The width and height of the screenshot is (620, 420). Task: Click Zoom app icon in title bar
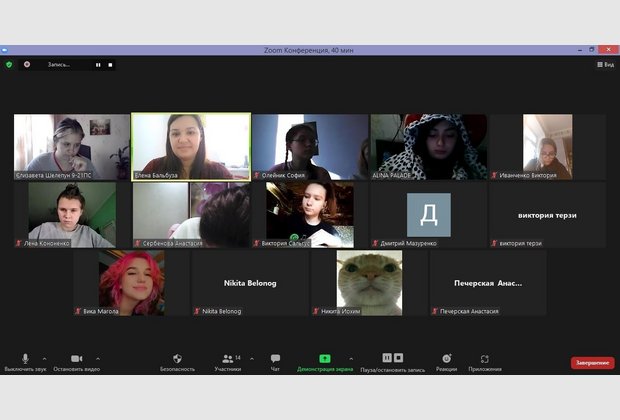4,50
